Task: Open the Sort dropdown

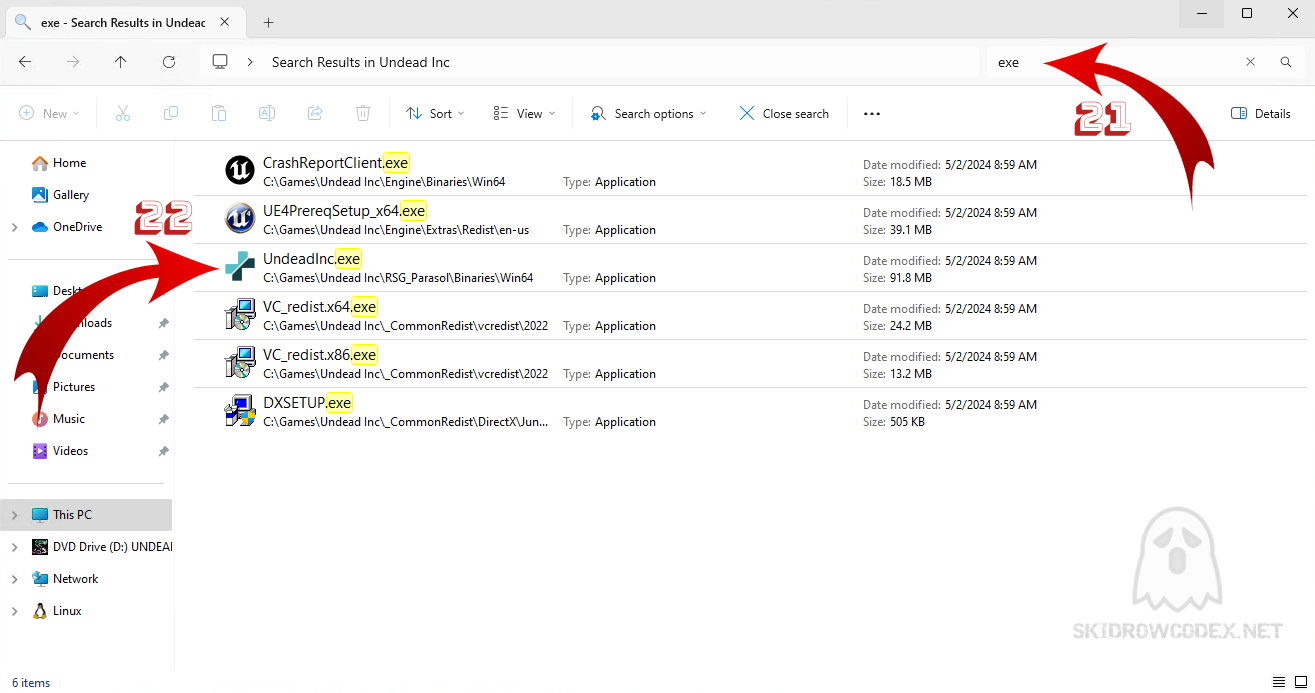Action: point(435,114)
